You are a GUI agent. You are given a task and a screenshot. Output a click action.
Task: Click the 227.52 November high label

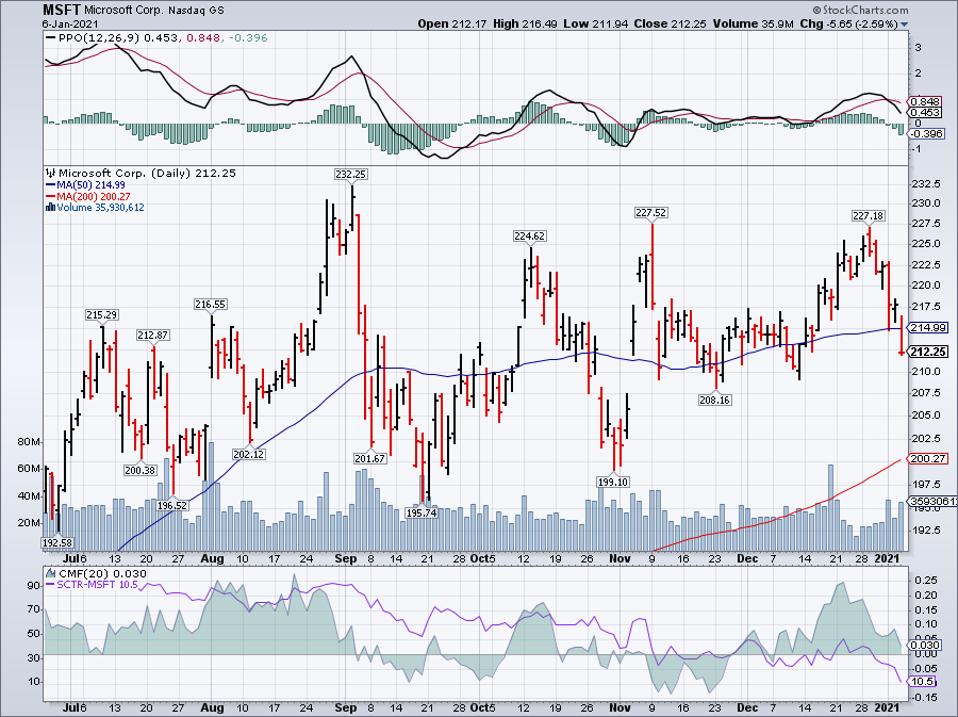(x=651, y=213)
